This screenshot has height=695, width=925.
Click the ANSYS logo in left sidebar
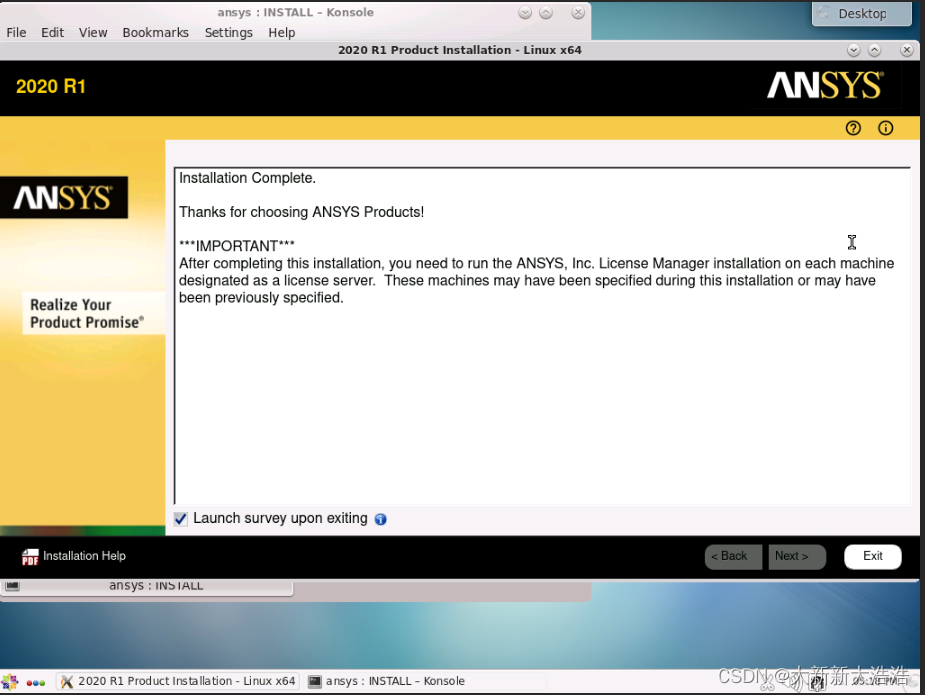(x=62, y=198)
